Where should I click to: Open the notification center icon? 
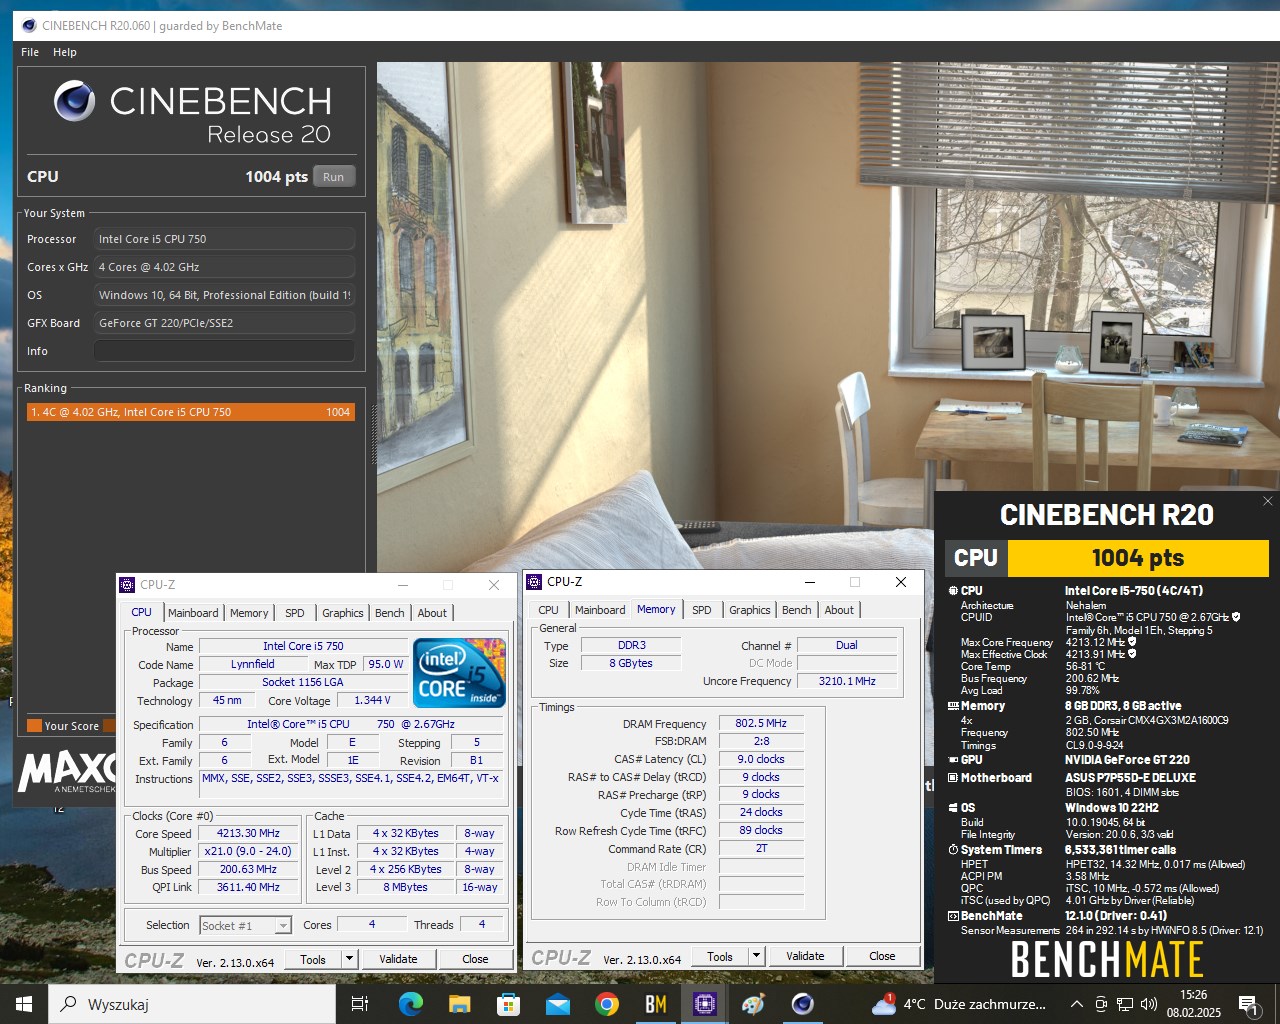coord(1247,1004)
